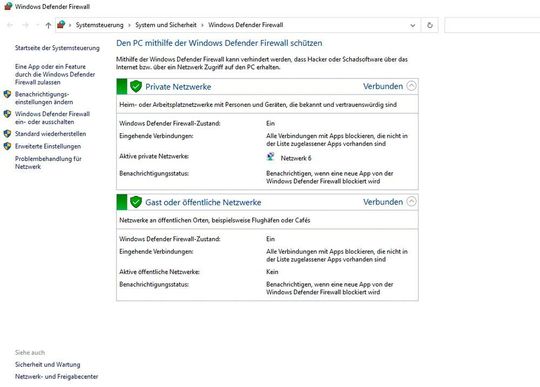Click the breadcrumb chevron before Systemsteuerung
Image resolution: width=540 pixels, height=387 pixels.
tap(70, 25)
